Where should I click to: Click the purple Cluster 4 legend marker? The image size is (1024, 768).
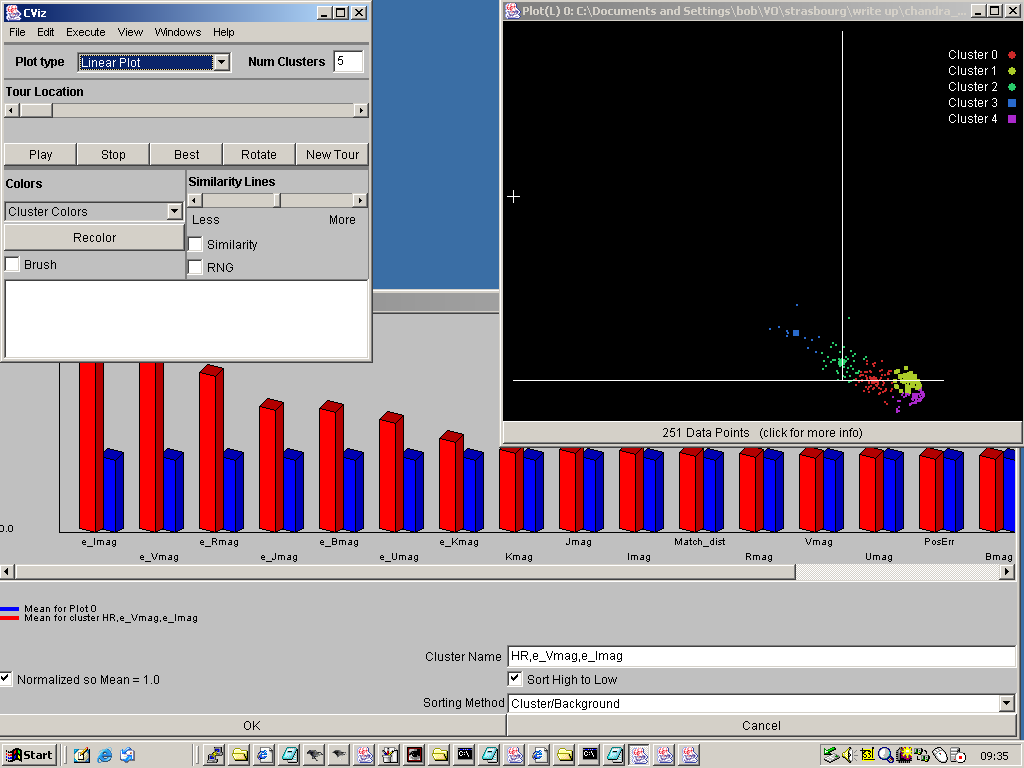point(1012,119)
